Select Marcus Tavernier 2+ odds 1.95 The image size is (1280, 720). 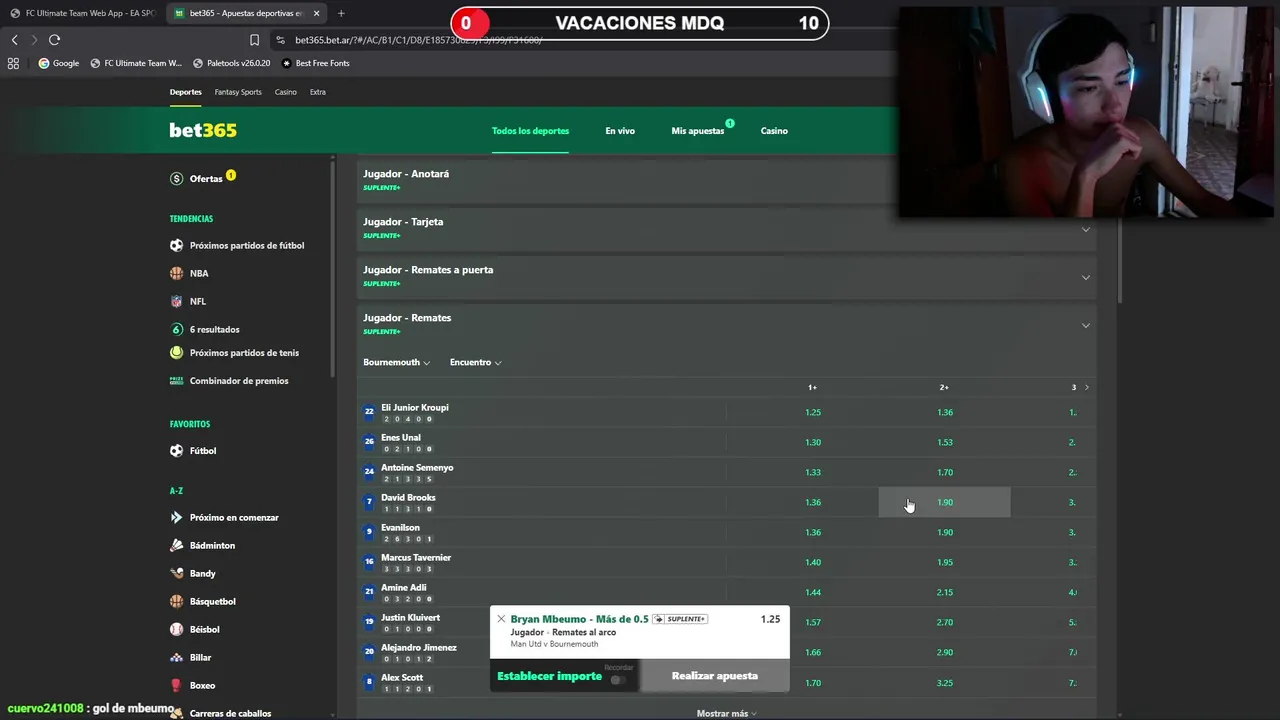pyautogui.click(x=944, y=562)
